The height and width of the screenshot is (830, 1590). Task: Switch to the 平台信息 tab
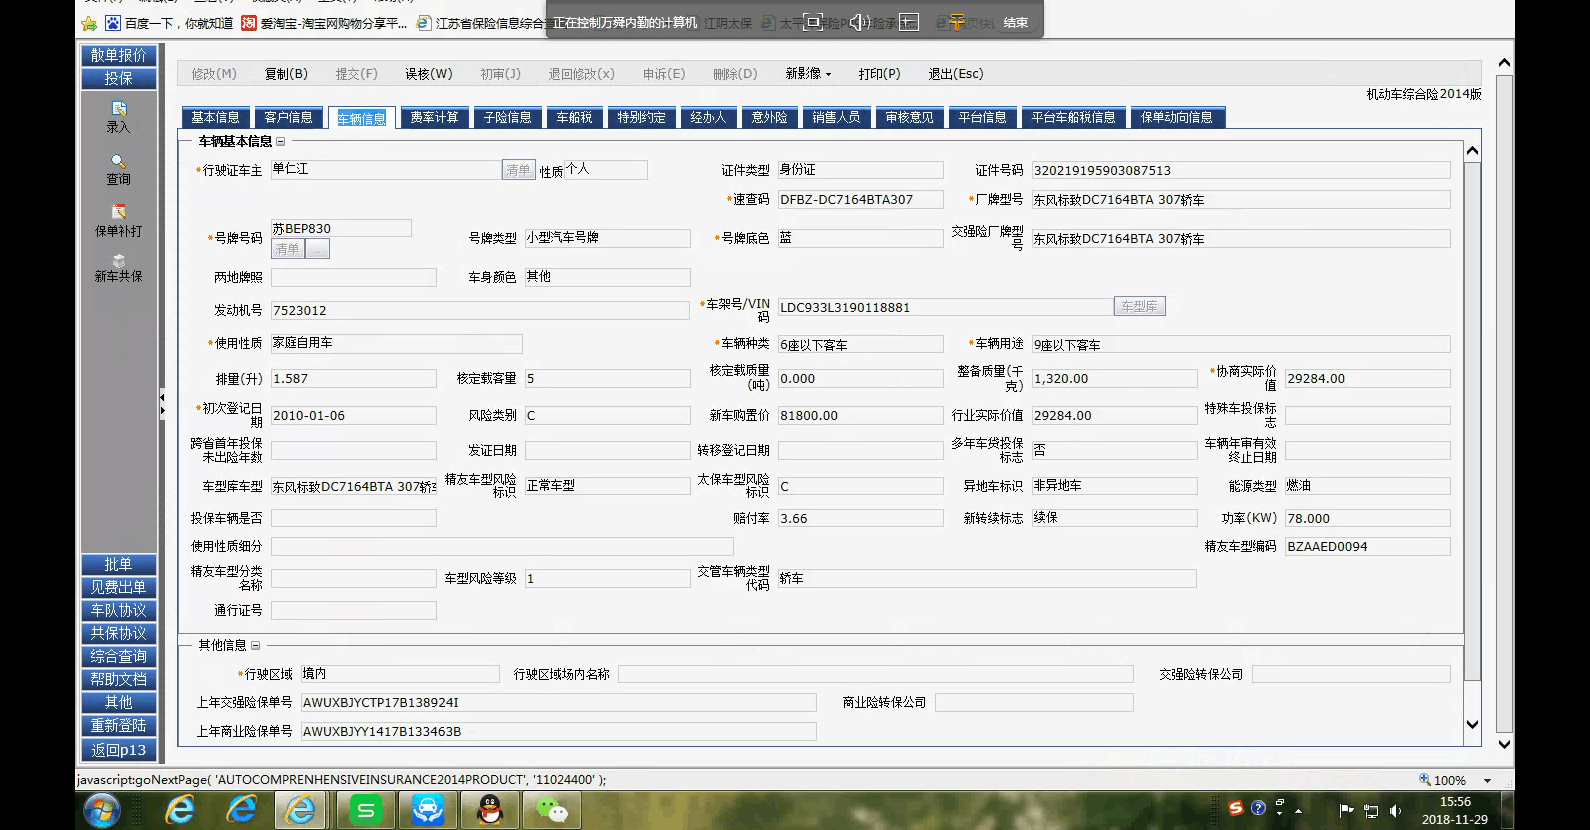[x=982, y=118]
